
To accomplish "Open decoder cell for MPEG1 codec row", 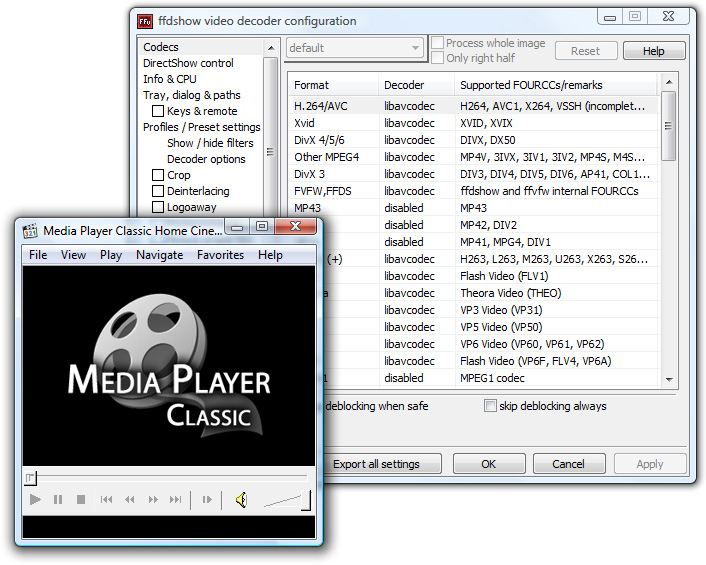I will (417, 378).
